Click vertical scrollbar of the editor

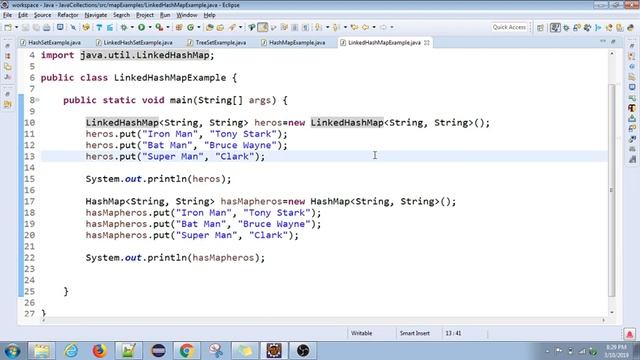(x=611, y=190)
